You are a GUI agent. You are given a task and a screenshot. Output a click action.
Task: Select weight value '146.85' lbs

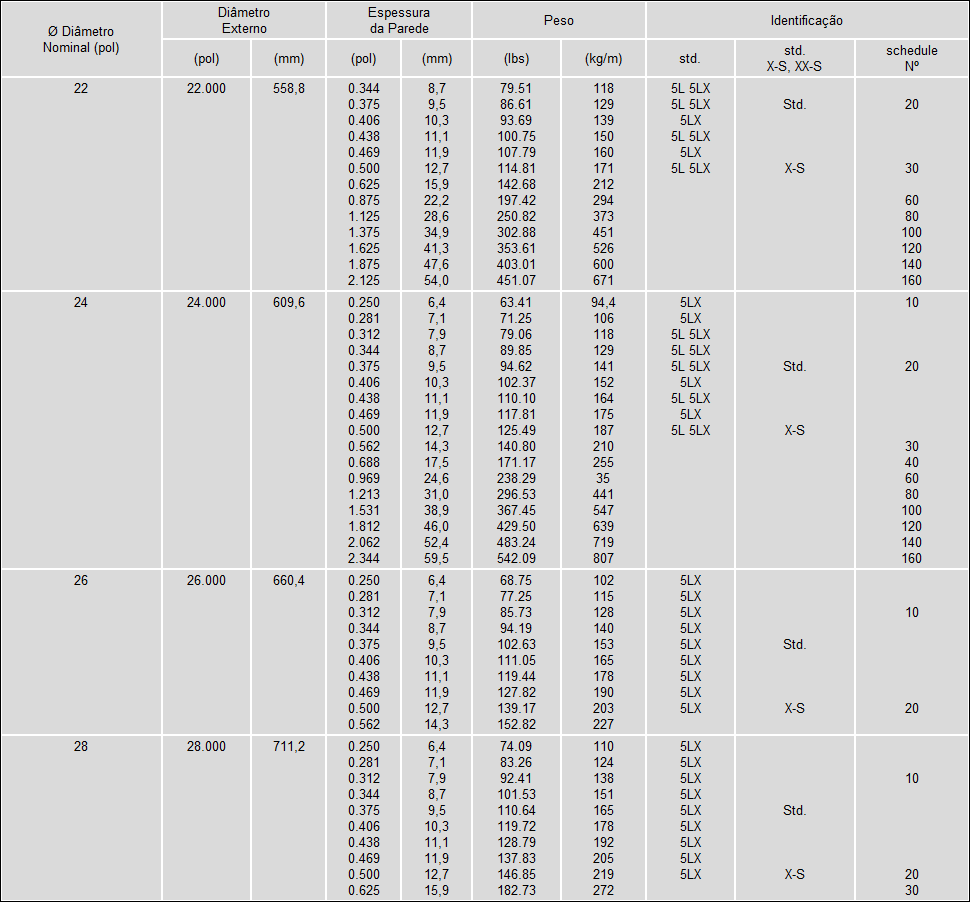[516, 874]
